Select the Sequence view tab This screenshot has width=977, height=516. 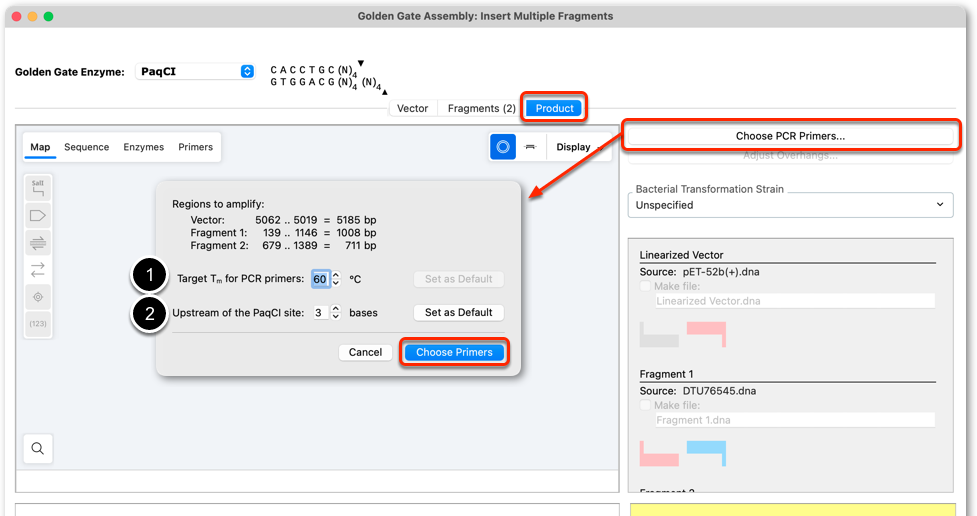(87, 147)
